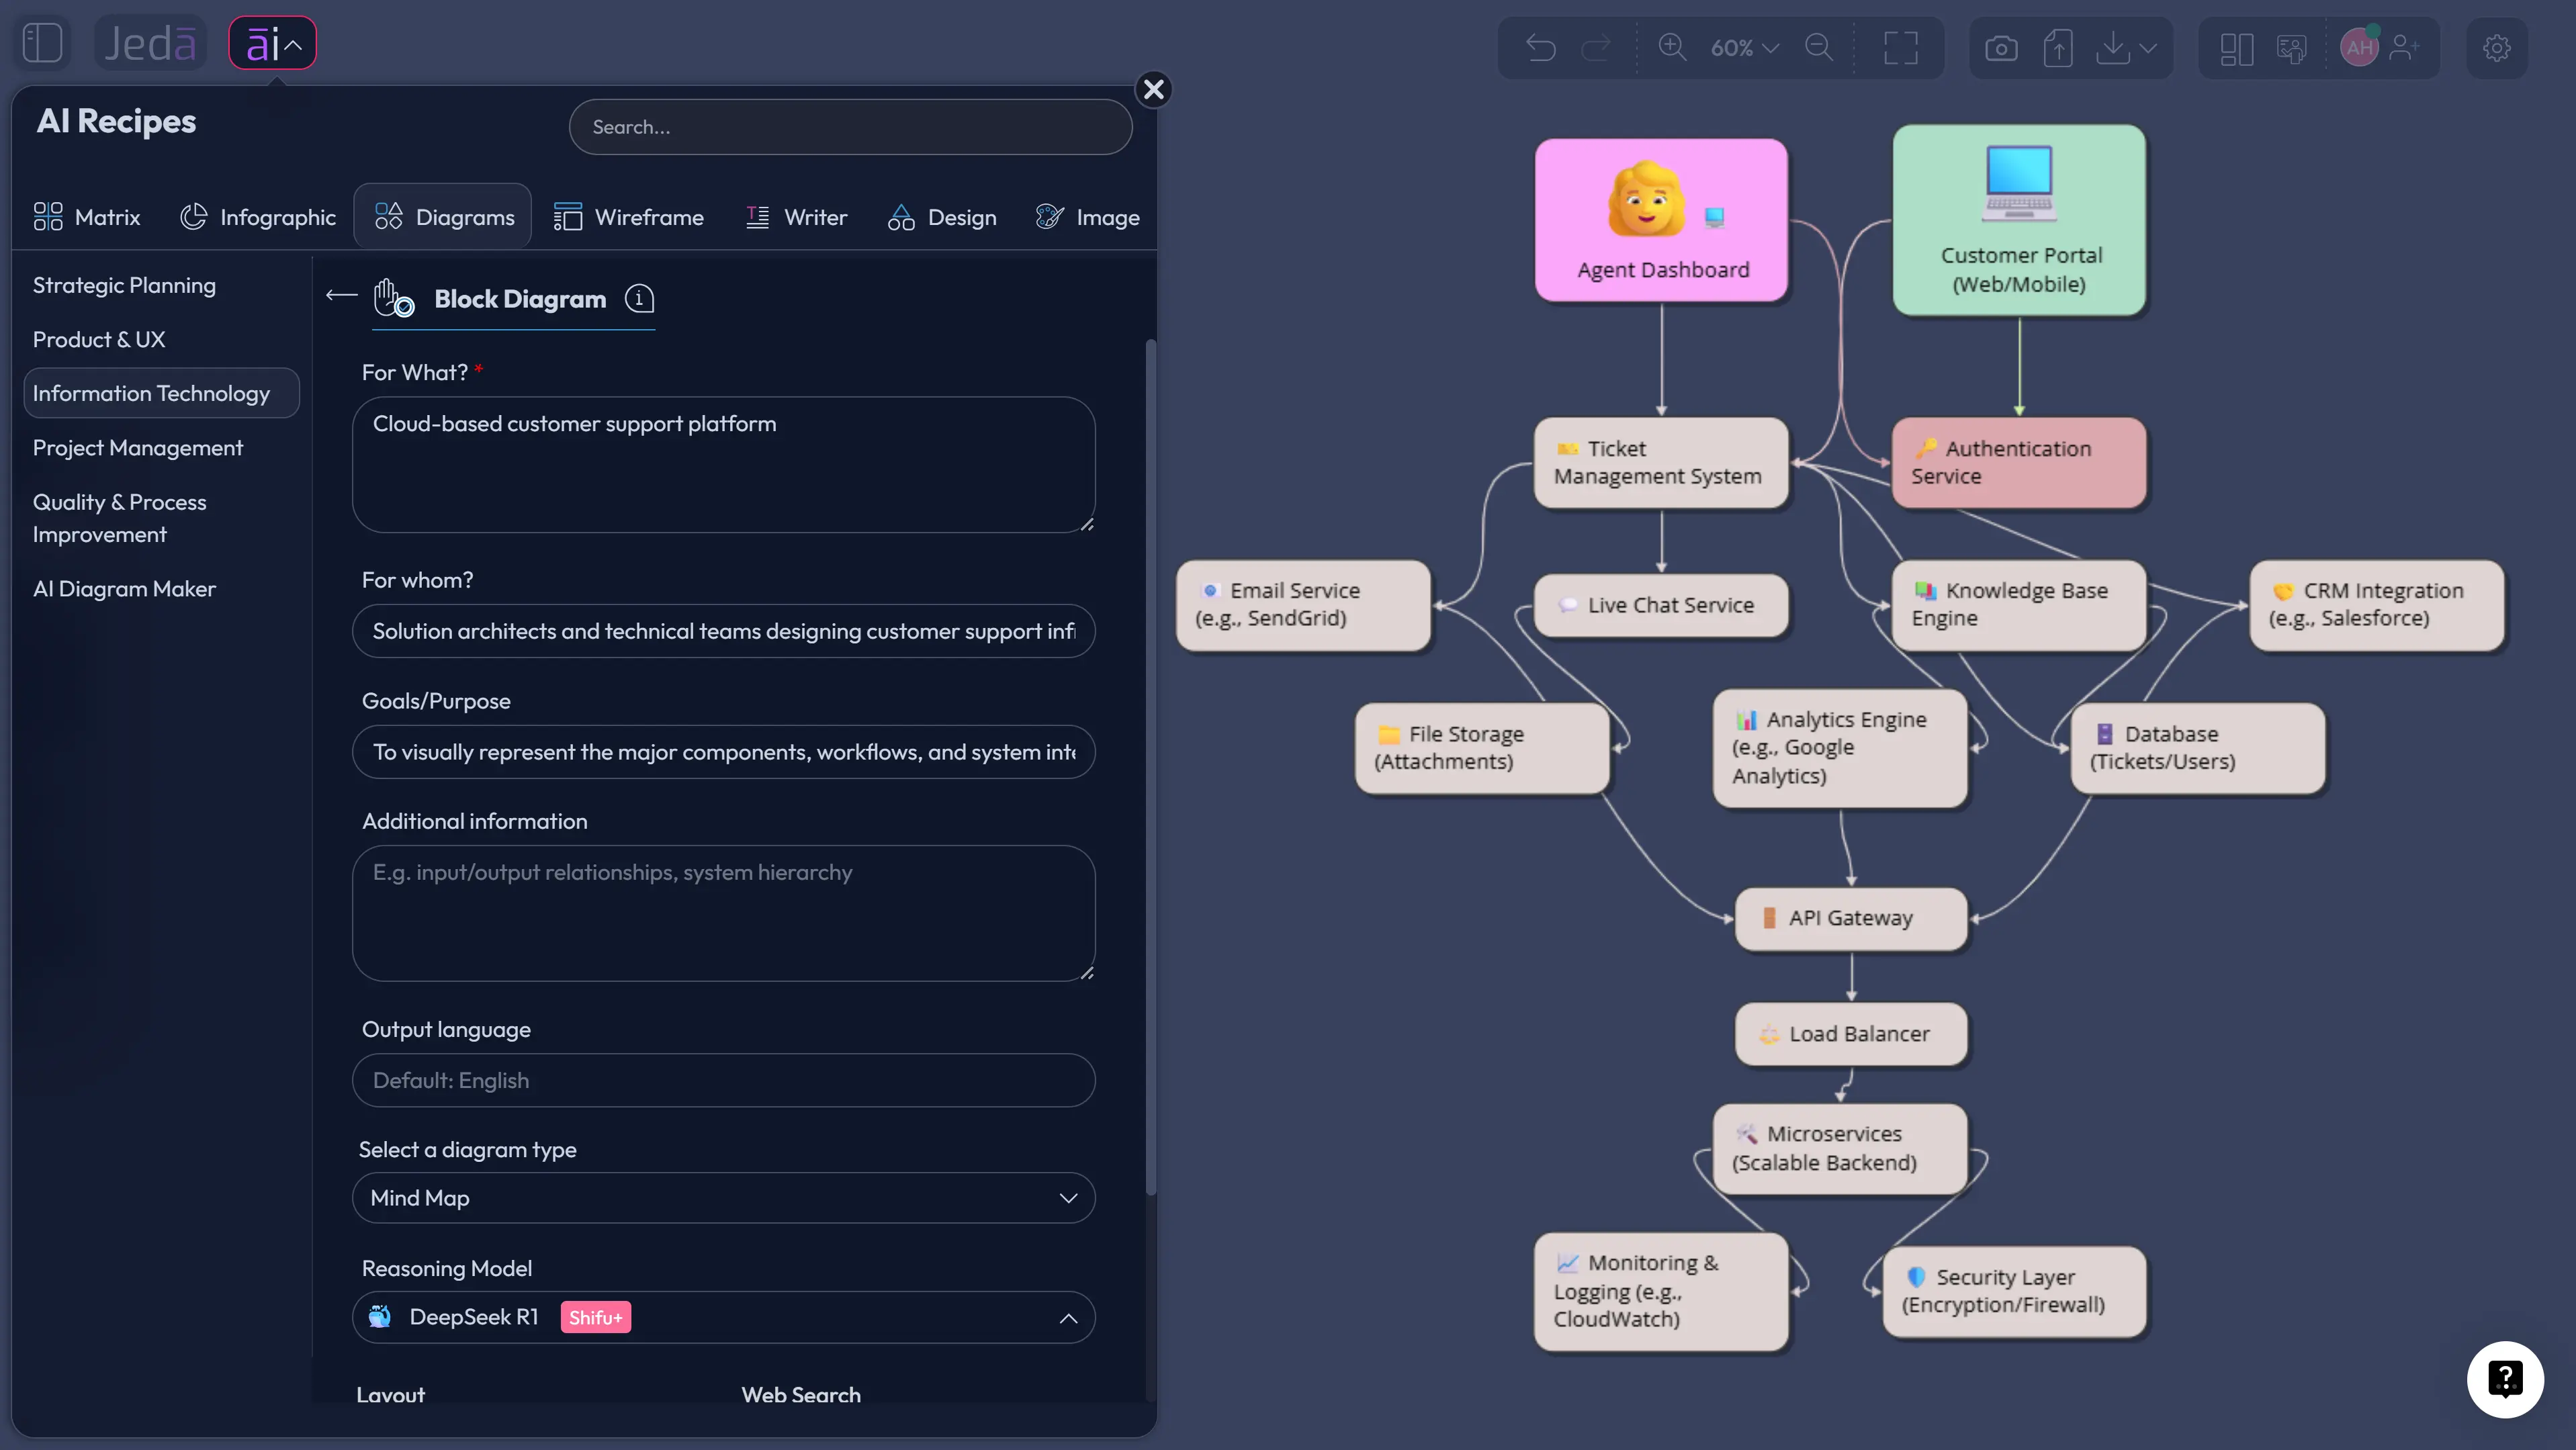The height and width of the screenshot is (1450, 2576).
Task: Select Information Technology category
Action: coord(161,393)
